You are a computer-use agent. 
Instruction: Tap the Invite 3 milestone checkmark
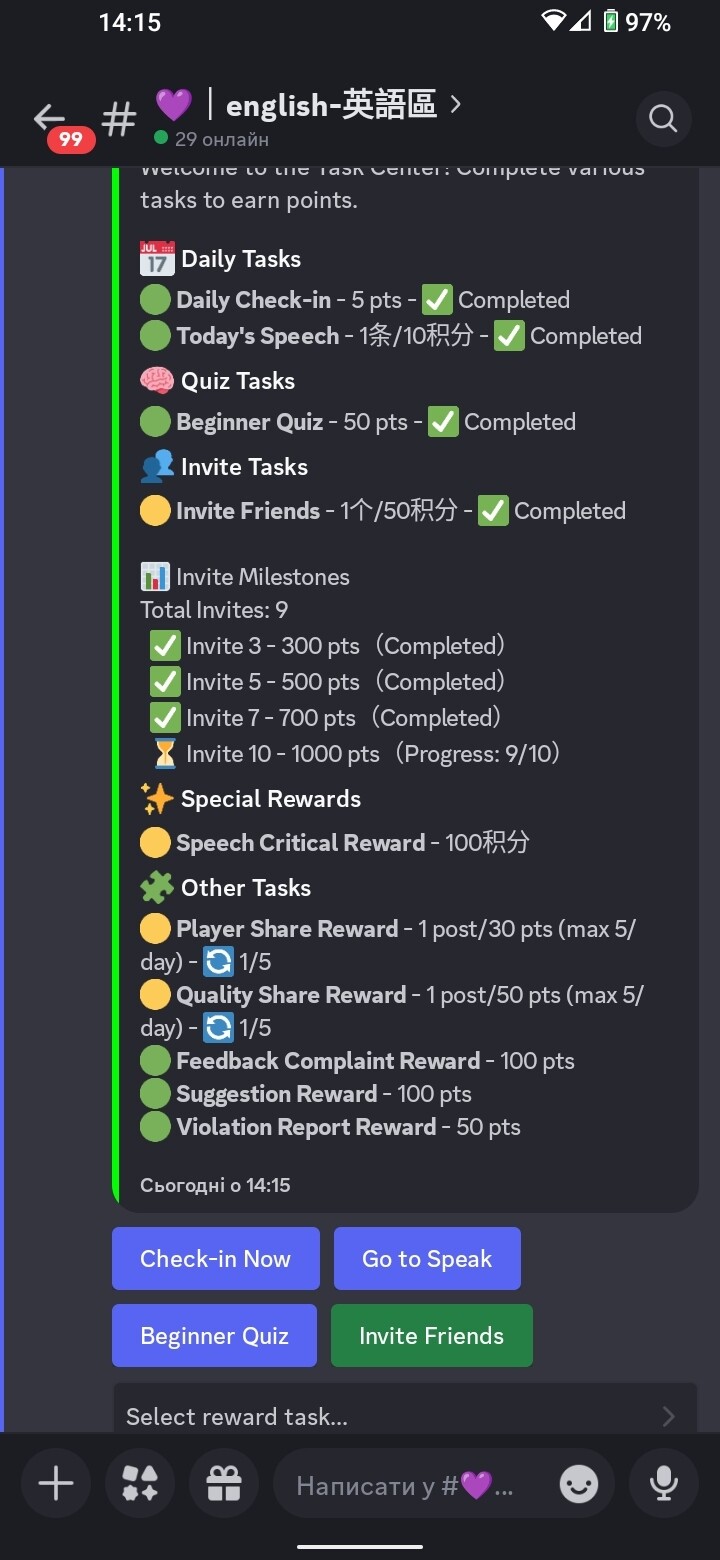tap(164, 646)
